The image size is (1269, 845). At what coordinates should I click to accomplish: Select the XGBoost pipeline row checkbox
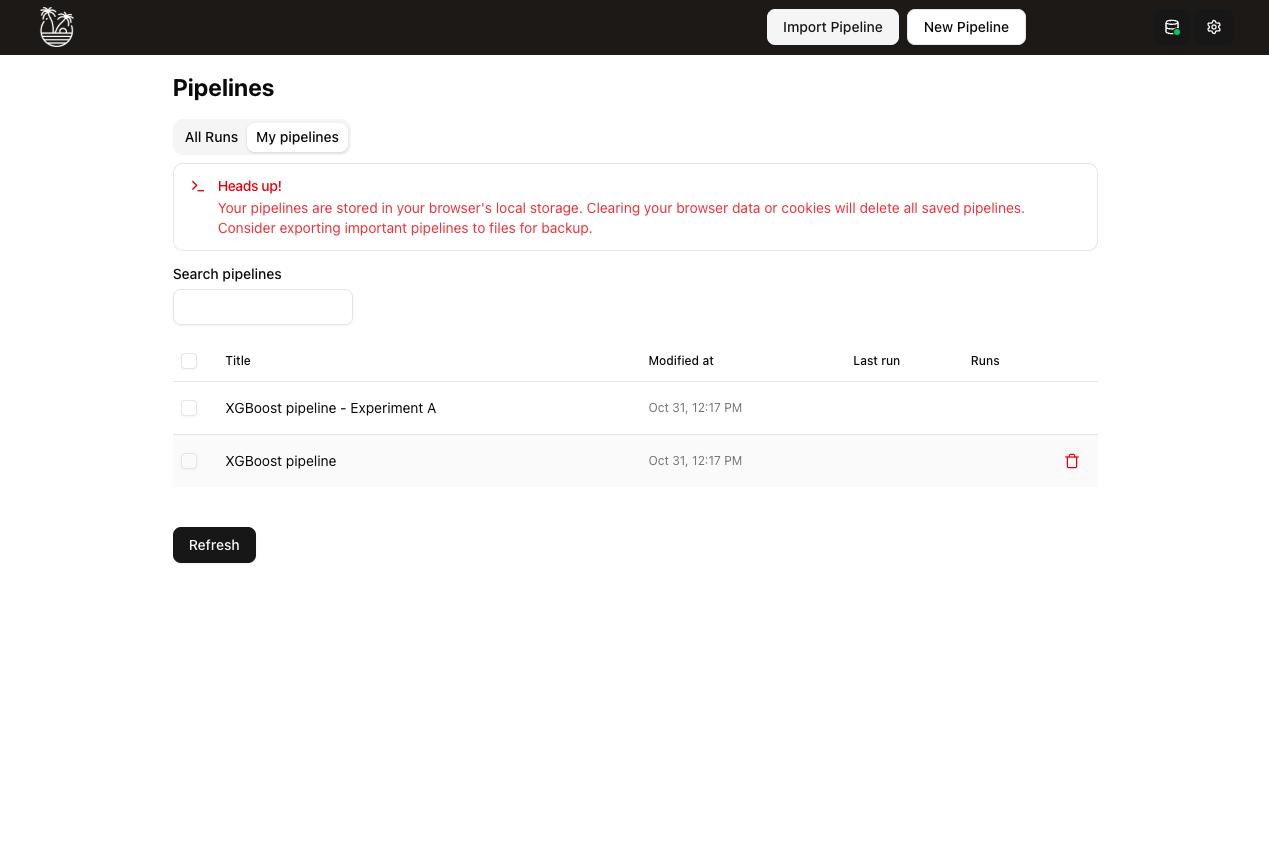point(189,461)
